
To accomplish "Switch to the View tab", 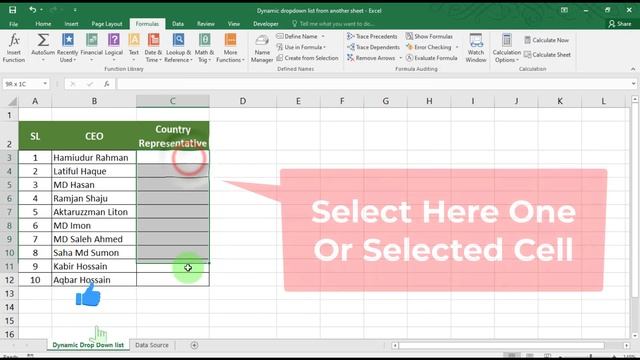I will click(234, 24).
